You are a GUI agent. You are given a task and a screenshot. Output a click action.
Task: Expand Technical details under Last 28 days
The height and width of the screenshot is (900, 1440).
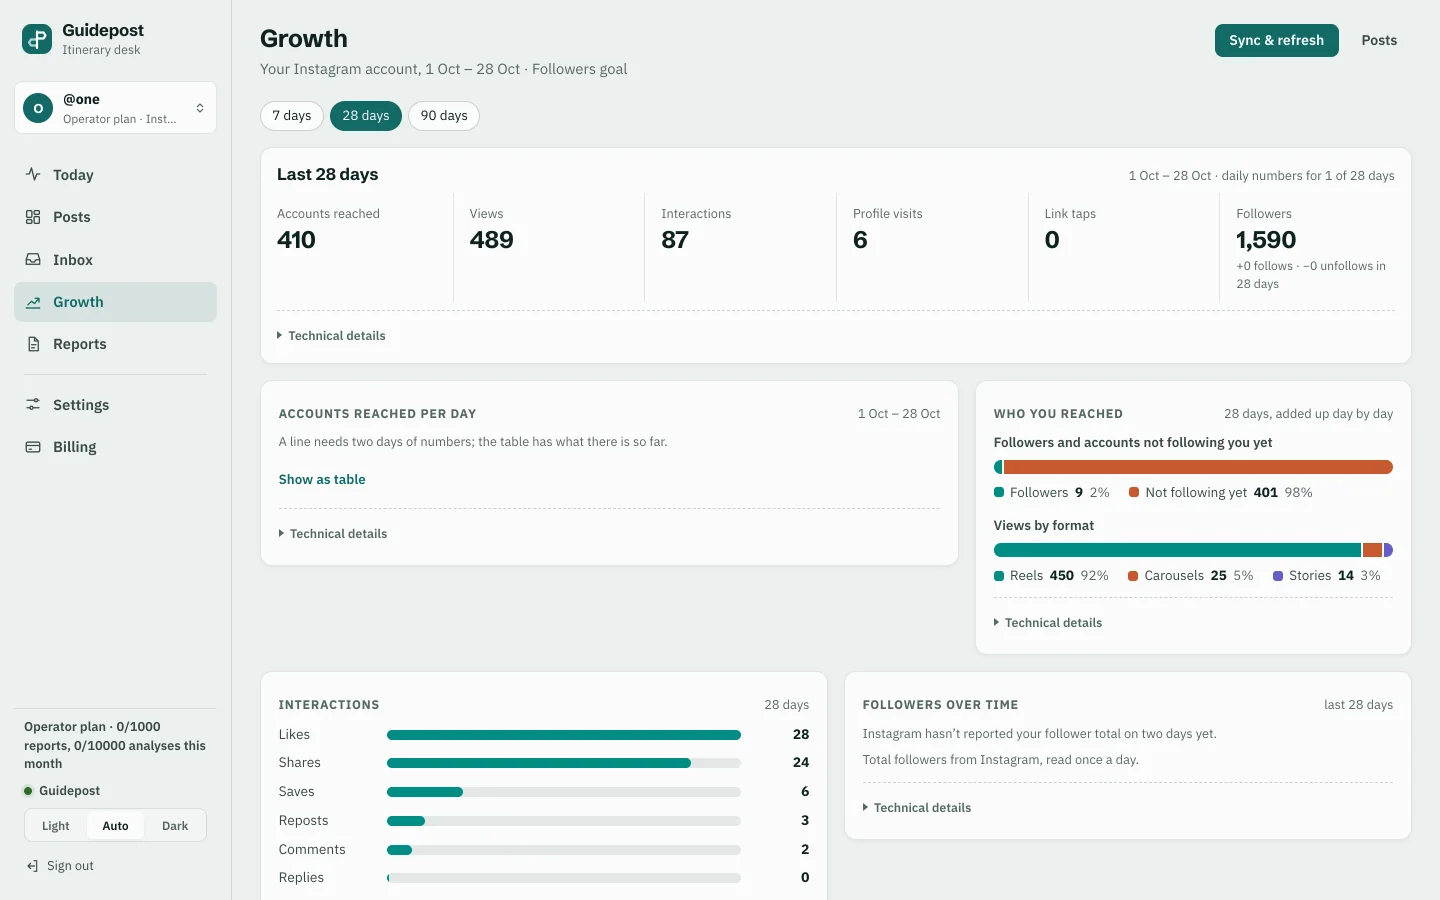pos(331,336)
